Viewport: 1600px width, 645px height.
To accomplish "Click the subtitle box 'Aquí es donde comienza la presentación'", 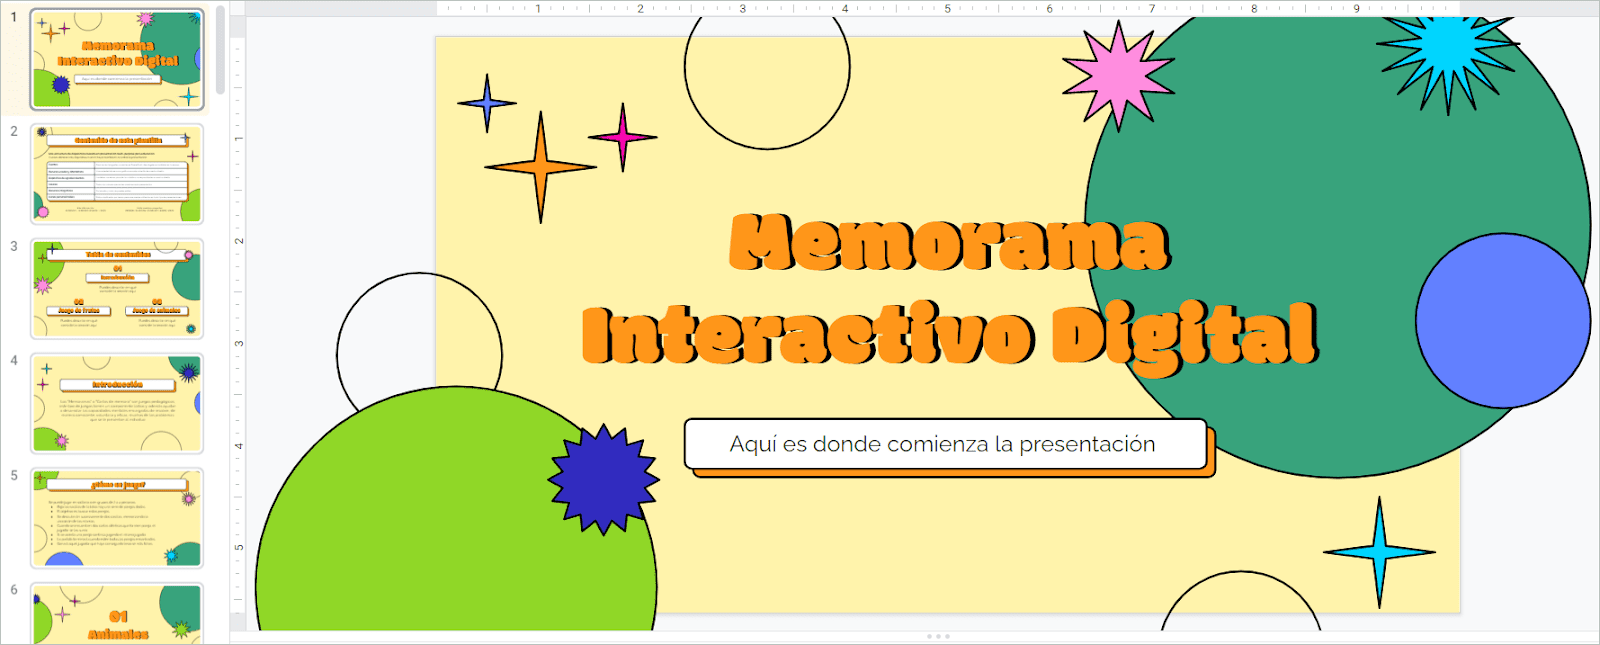I will pos(946,444).
